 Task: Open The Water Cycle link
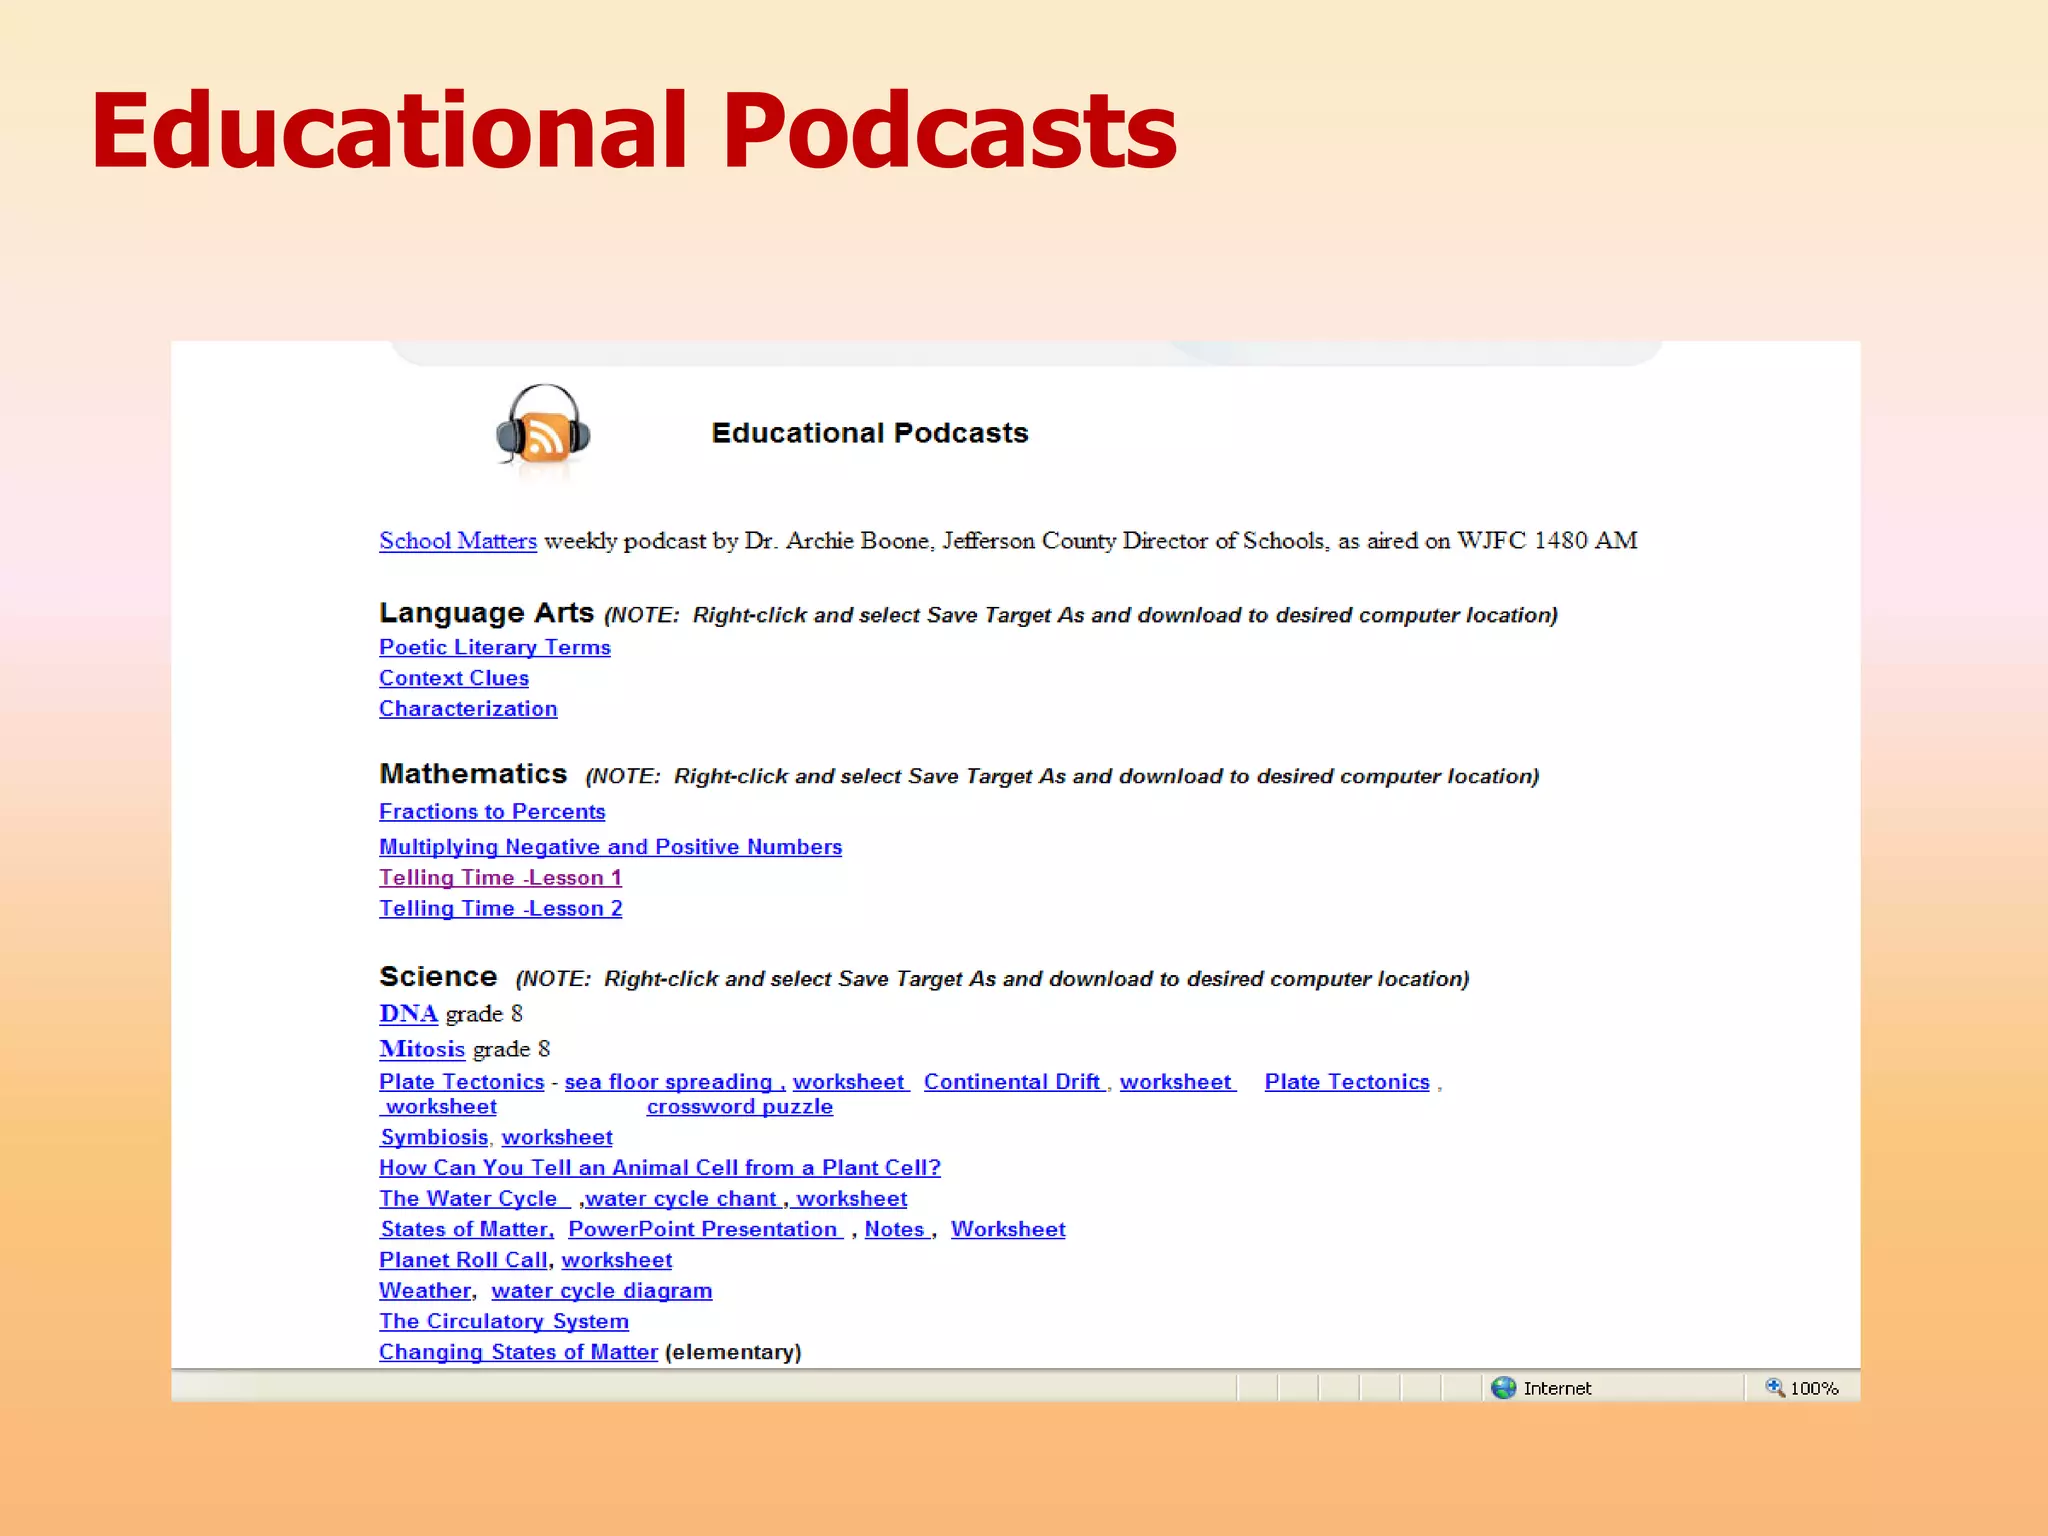pos(474,1199)
